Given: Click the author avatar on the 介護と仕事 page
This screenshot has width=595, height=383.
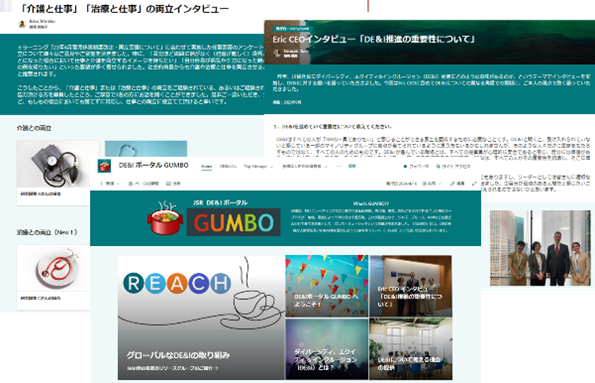Looking at the screenshot, I should pos(22,24).
